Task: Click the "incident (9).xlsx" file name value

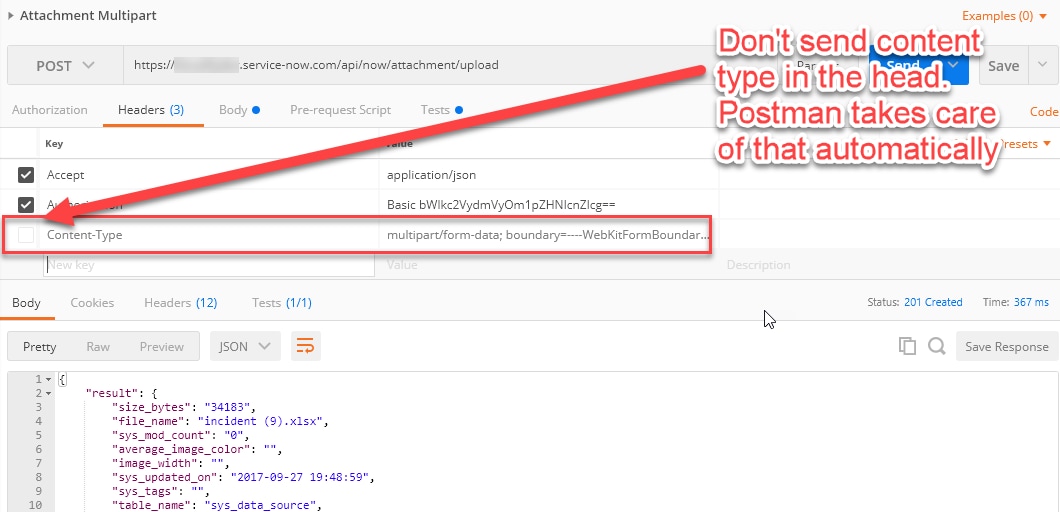Action: point(258,421)
